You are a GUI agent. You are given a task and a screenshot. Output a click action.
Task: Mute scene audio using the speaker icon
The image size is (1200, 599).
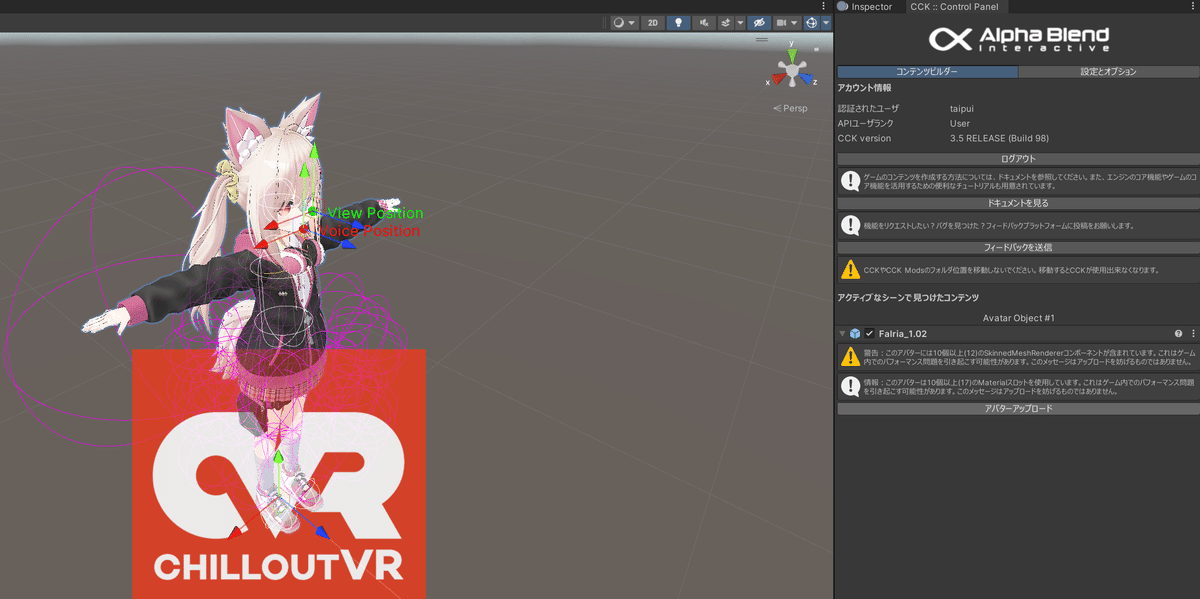pyautogui.click(x=704, y=22)
